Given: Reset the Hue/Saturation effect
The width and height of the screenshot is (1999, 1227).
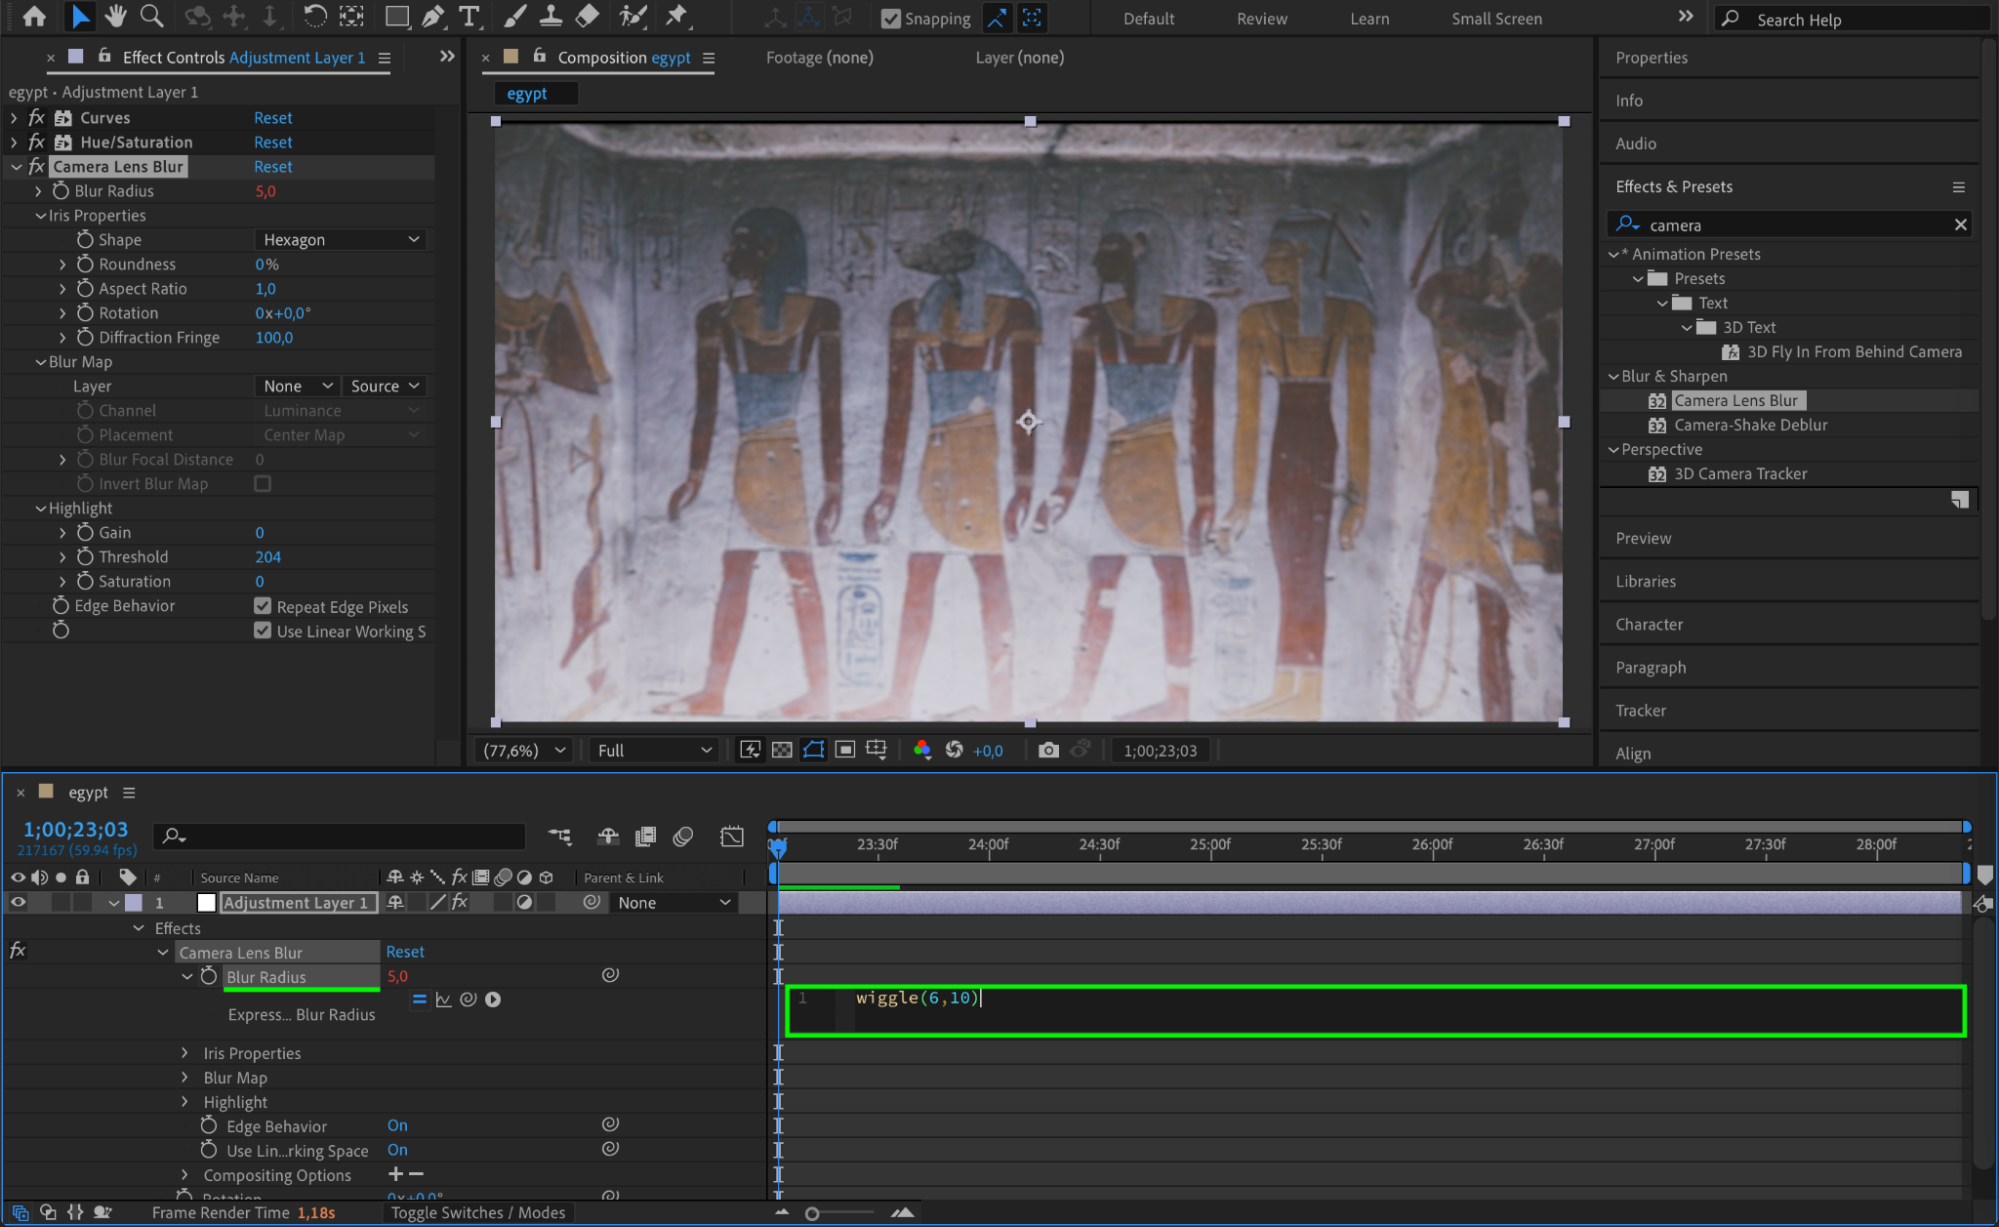Looking at the screenshot, I should pyautogui.click(x=273, y=142).
